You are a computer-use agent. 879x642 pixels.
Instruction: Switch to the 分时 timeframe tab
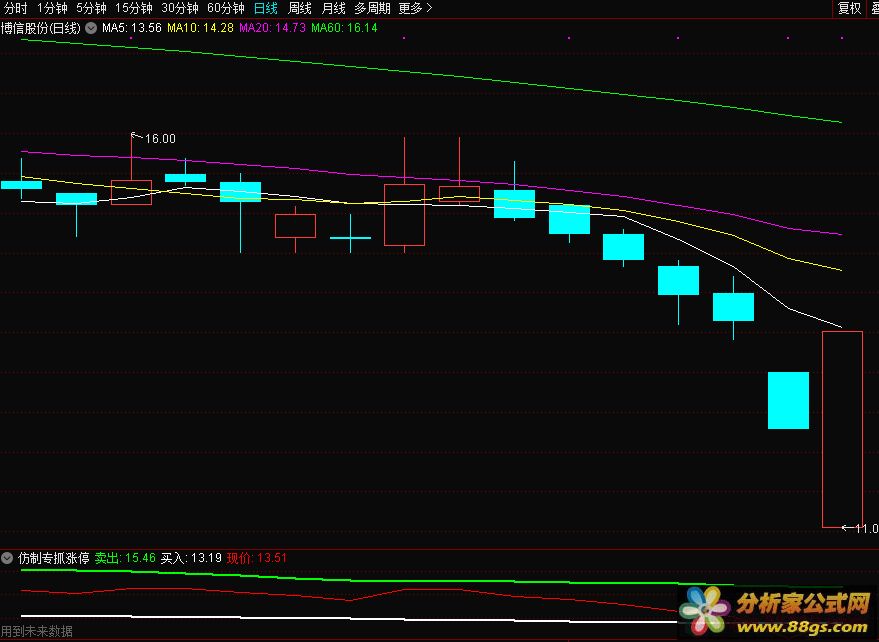point(15,8)
